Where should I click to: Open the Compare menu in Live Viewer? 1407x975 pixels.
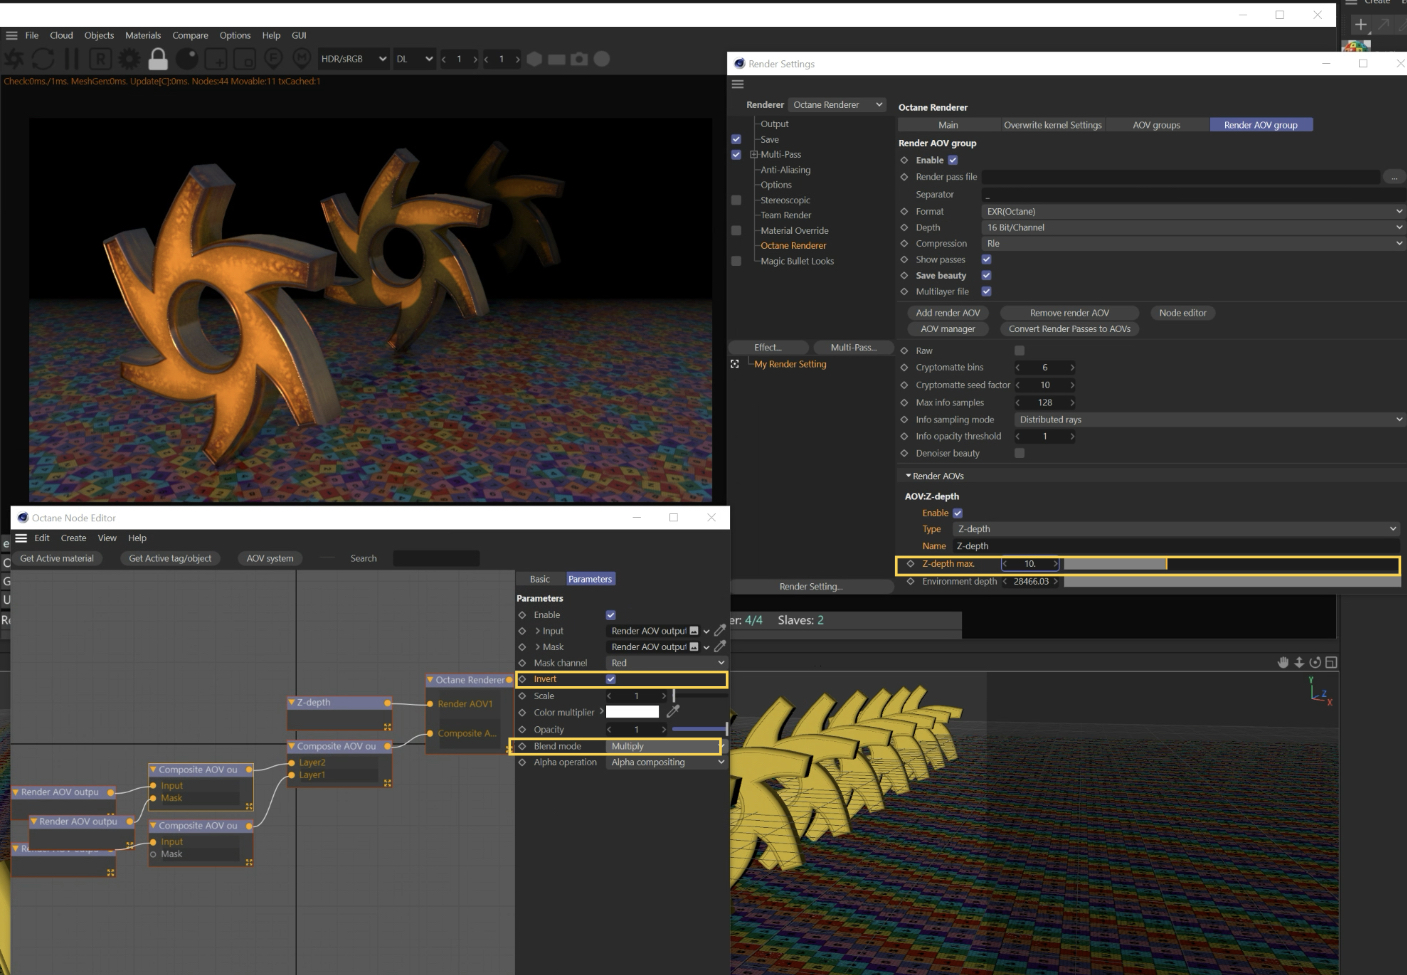(190, 35)
